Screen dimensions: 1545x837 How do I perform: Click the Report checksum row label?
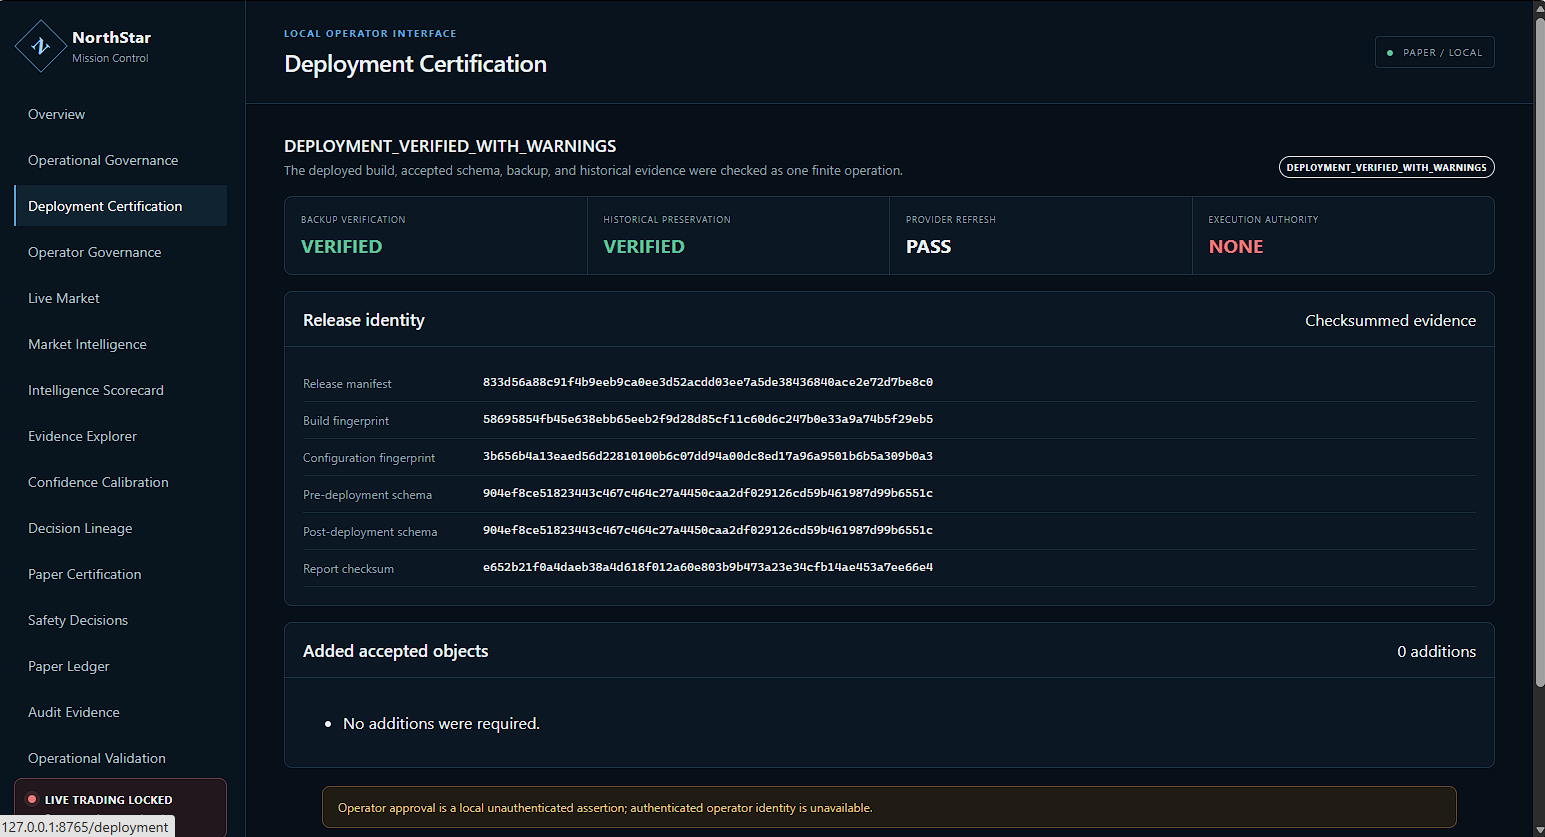[348, 569]
